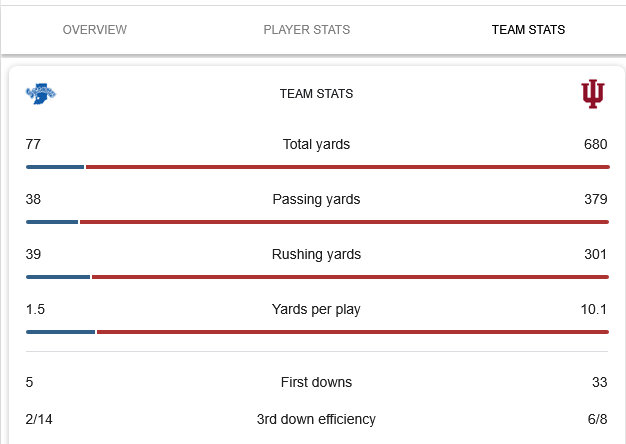The width and height of the screenshot is (626, 444).
Task: Click the 33 first downs value
Action: click(599, 382)
